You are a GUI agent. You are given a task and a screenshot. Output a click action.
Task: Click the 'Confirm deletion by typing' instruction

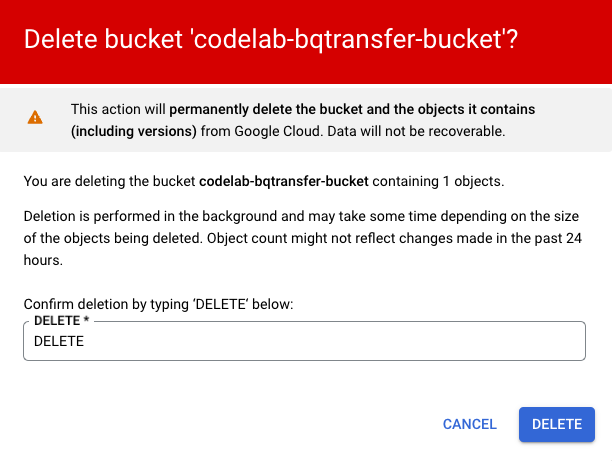[157, 304]
